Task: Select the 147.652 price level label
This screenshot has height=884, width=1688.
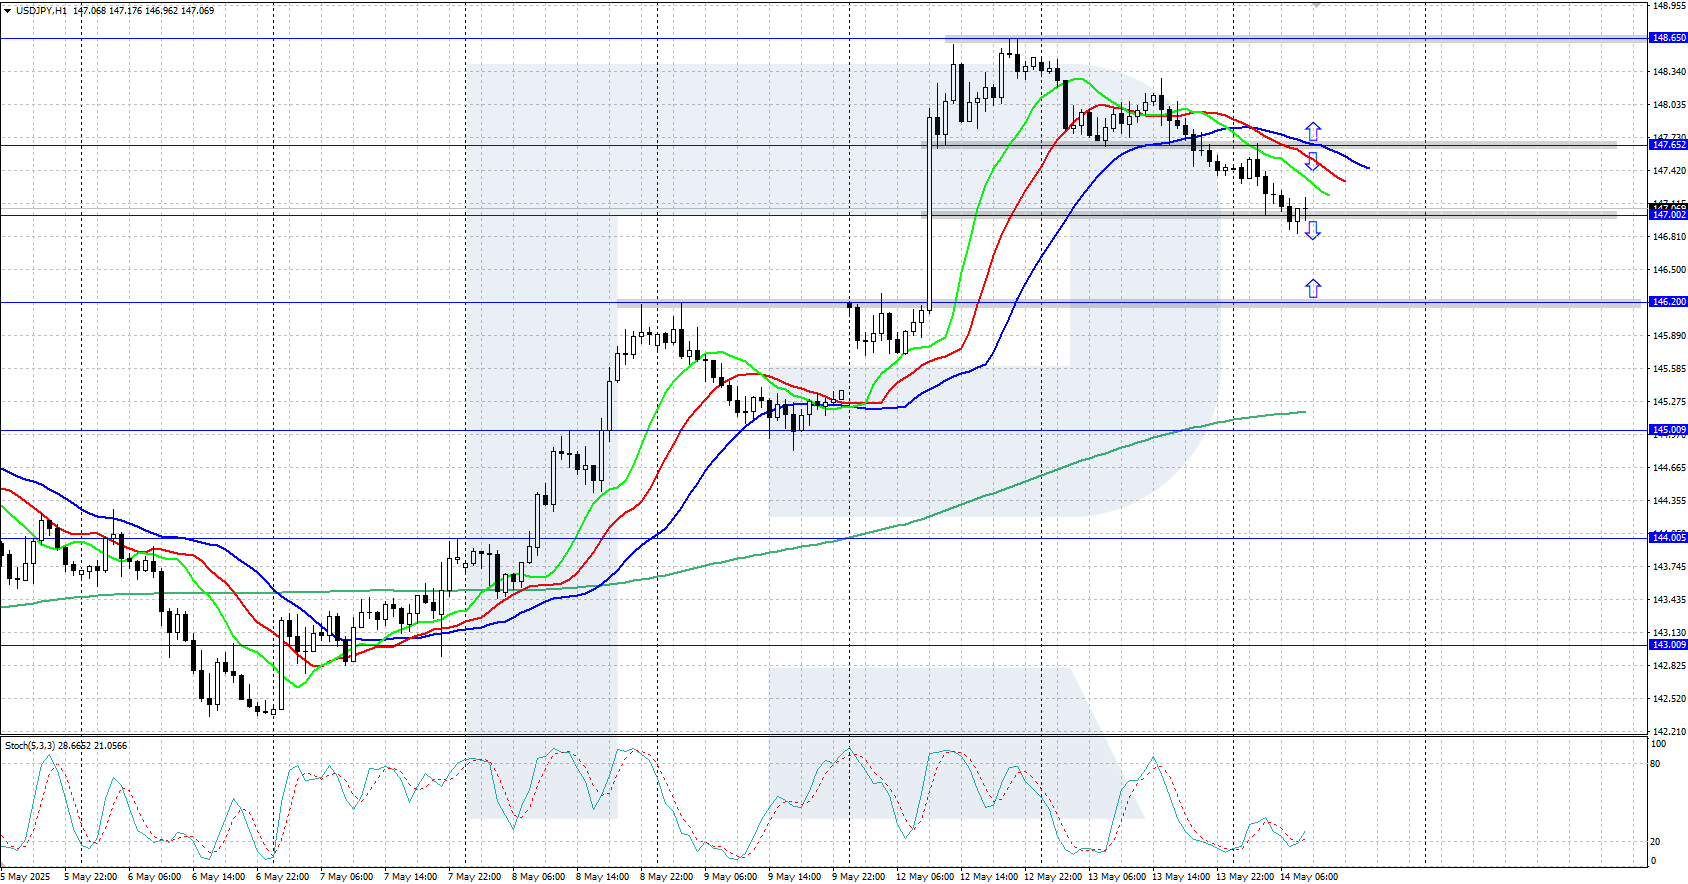Action: [1668, 145]
